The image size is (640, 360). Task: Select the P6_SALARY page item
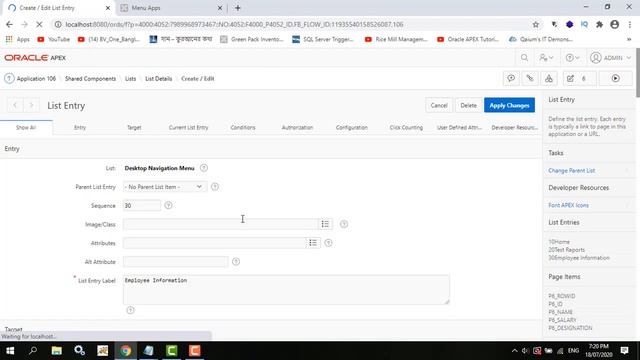pos(562,320)
